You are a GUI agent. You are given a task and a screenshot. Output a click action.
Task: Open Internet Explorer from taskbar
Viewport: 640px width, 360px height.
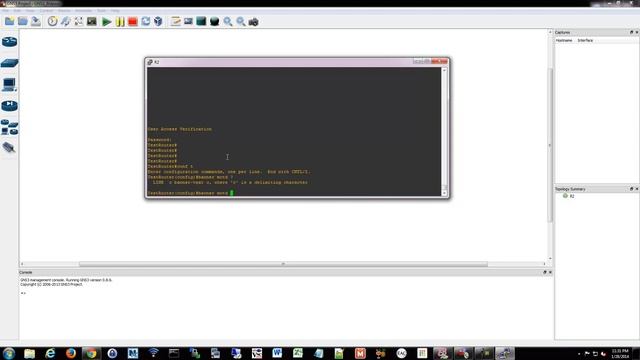click(x=50, y=353)
